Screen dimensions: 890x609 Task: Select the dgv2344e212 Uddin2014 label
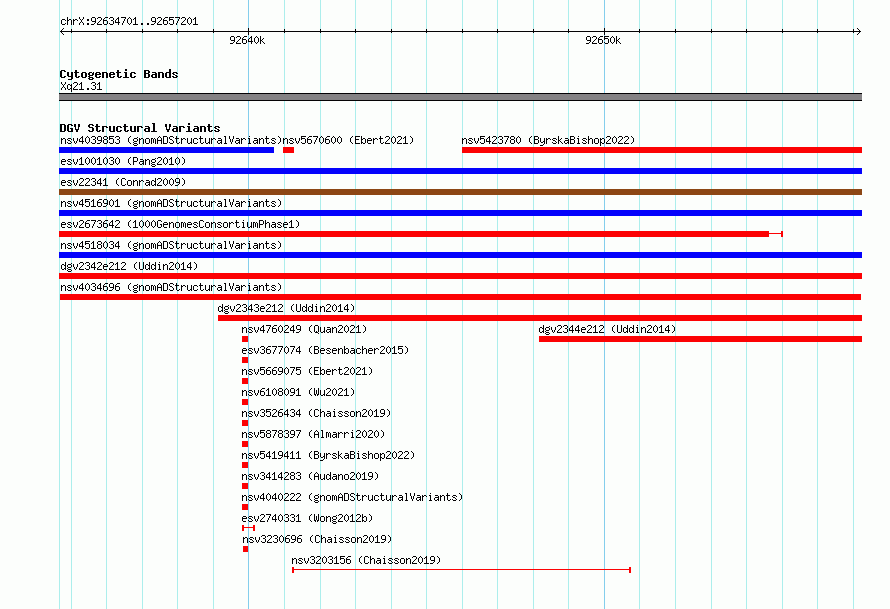tap(607, 329)
